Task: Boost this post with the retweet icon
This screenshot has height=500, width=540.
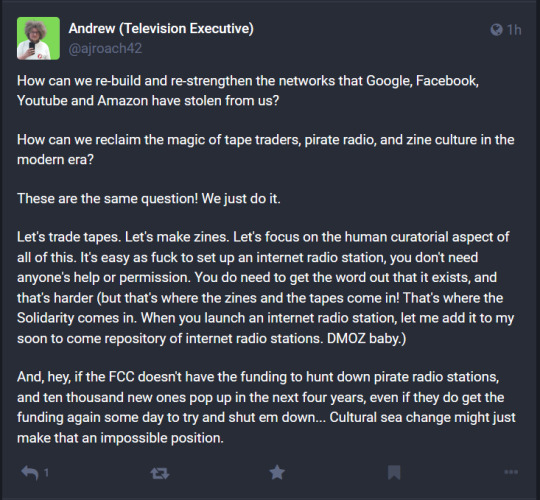Action: [x=160, y=473]
